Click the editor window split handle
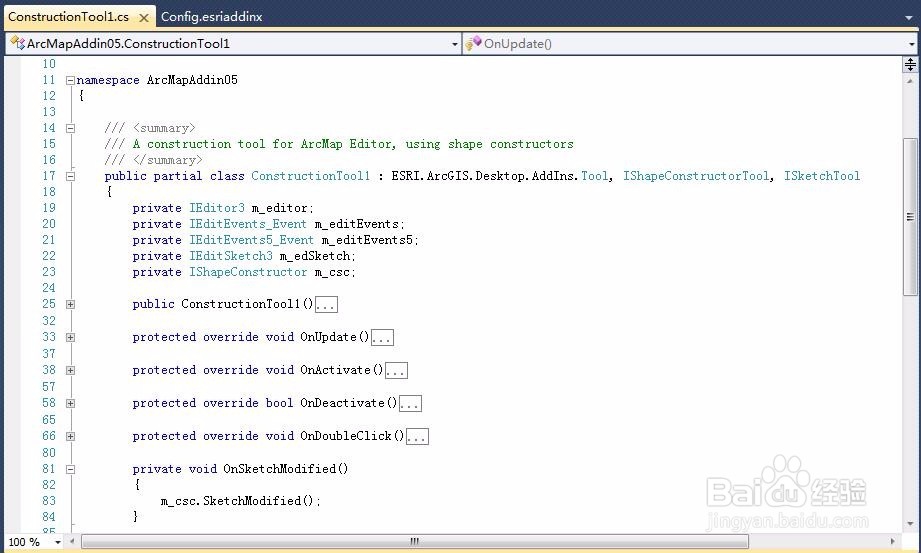 point(910,64)
